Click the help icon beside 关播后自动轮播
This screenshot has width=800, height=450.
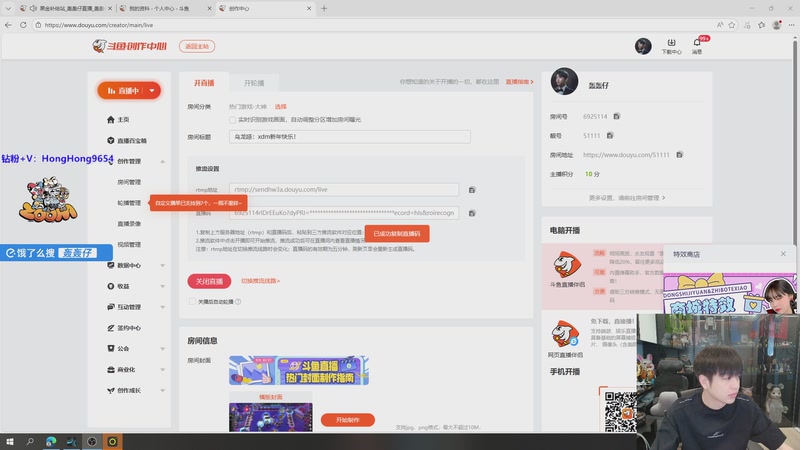pyautogui.click(x=238, y=302)
